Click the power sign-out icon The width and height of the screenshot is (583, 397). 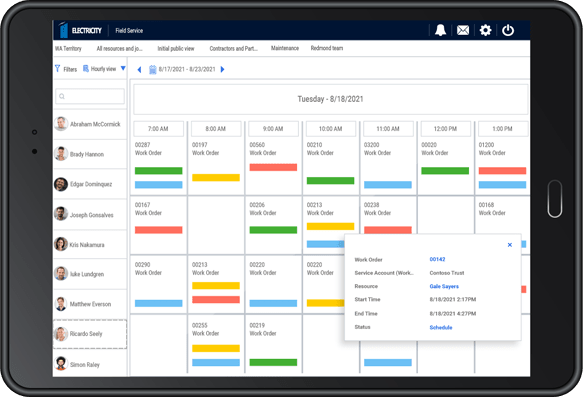[x=508, y=30]
